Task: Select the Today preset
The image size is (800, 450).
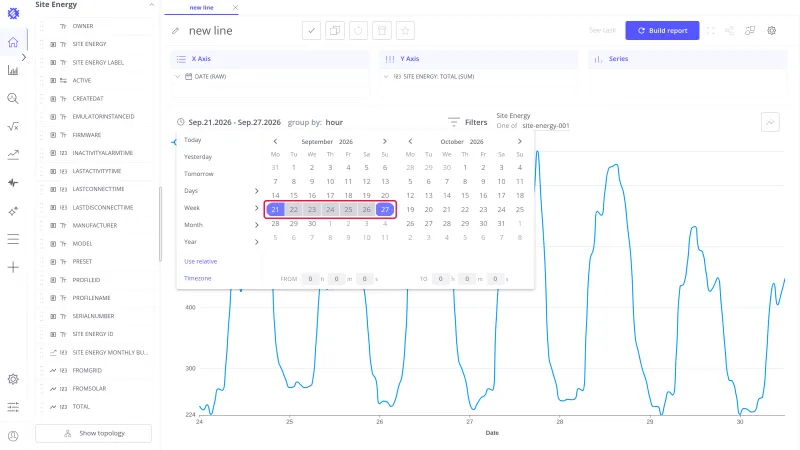Action: [x=192, y=140]
